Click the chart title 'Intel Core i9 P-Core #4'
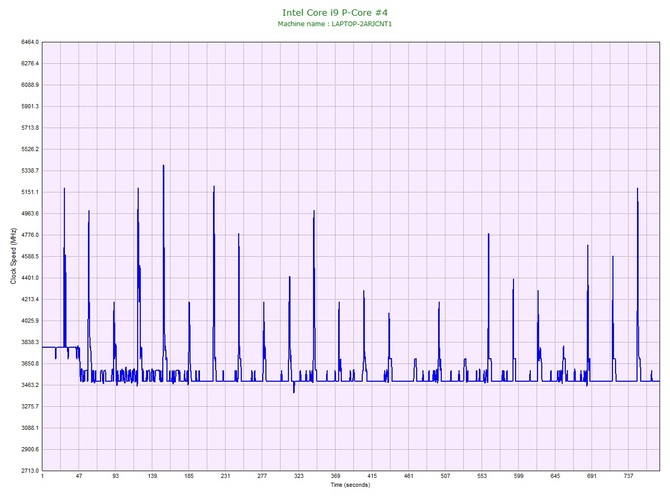The height and width of the screenshot is (502, 670). click(x=335, y=12)
